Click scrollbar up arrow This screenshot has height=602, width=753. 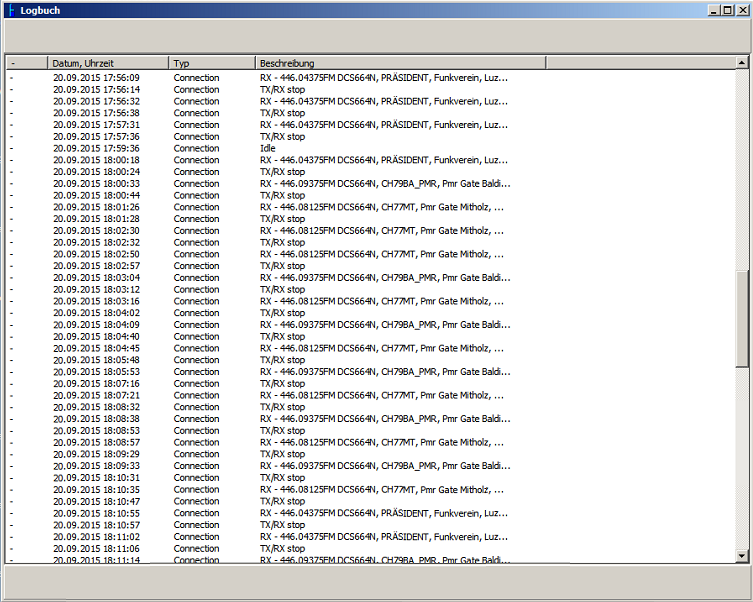click(x=742, y=62)
